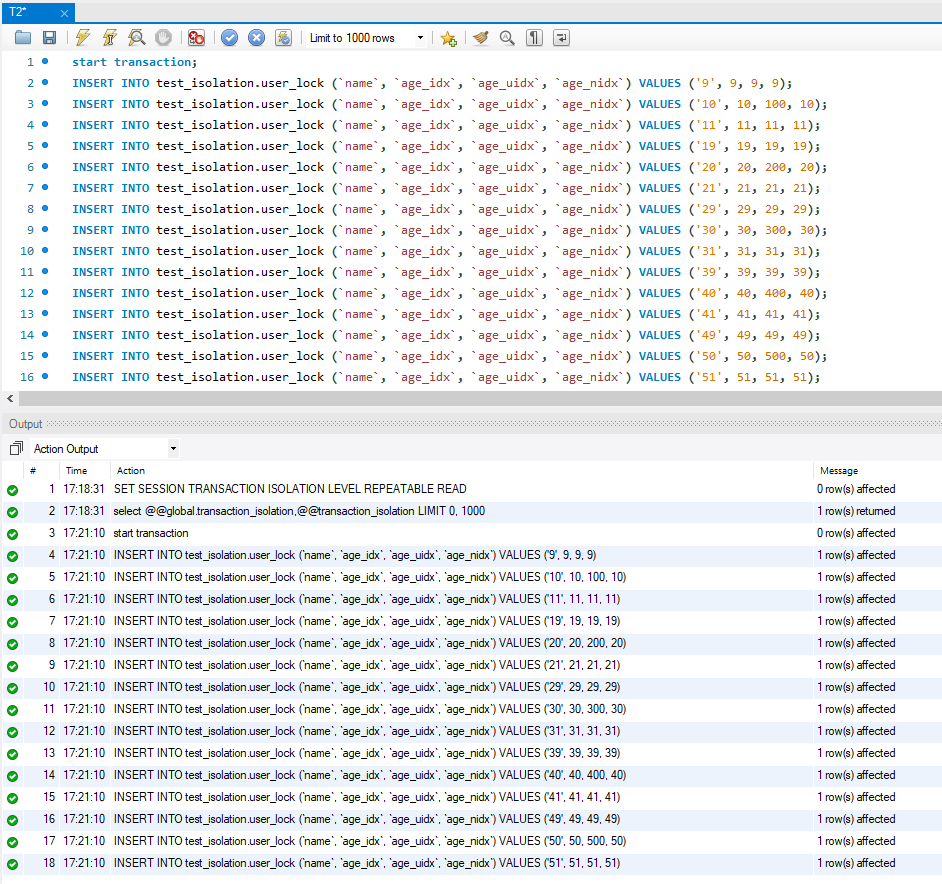
Task: Select output row inserting VALUES ('51', 51, 51, 51)
Action: 472,863
